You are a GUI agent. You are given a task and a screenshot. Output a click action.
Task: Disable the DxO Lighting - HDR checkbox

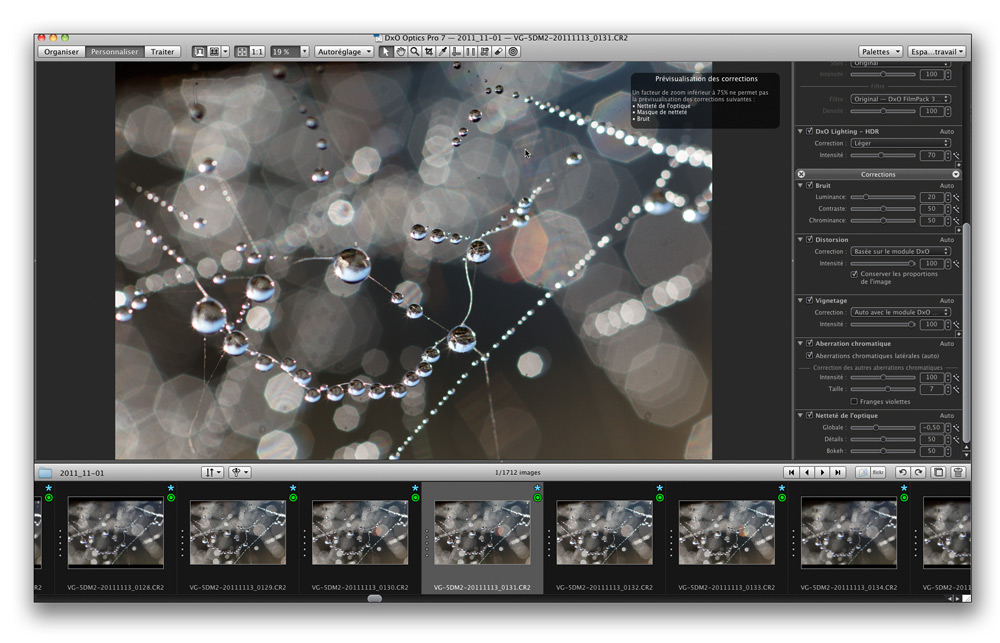coord(809,131)
